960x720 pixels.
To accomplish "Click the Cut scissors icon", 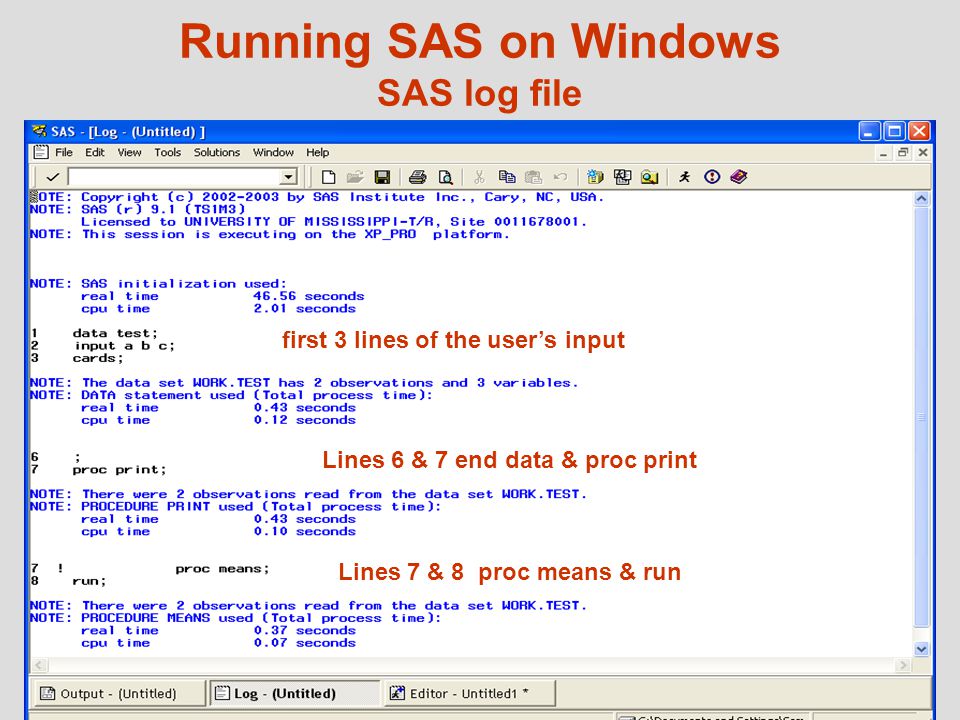I will pyautogui.click(x=479, y=178).
